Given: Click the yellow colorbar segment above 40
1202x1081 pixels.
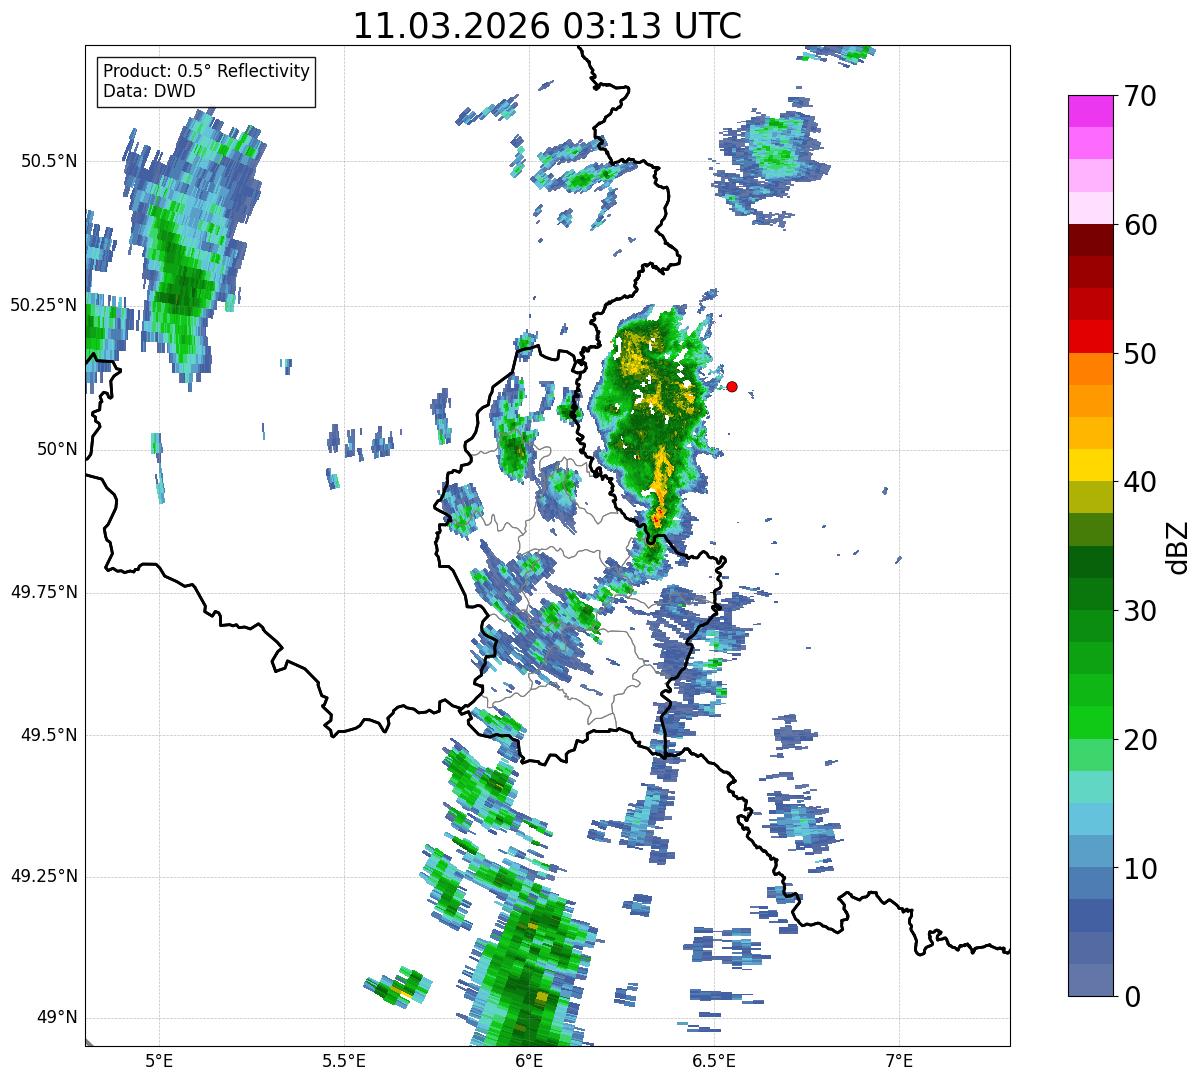Looking at the screenshot, I should (1091, 465).
